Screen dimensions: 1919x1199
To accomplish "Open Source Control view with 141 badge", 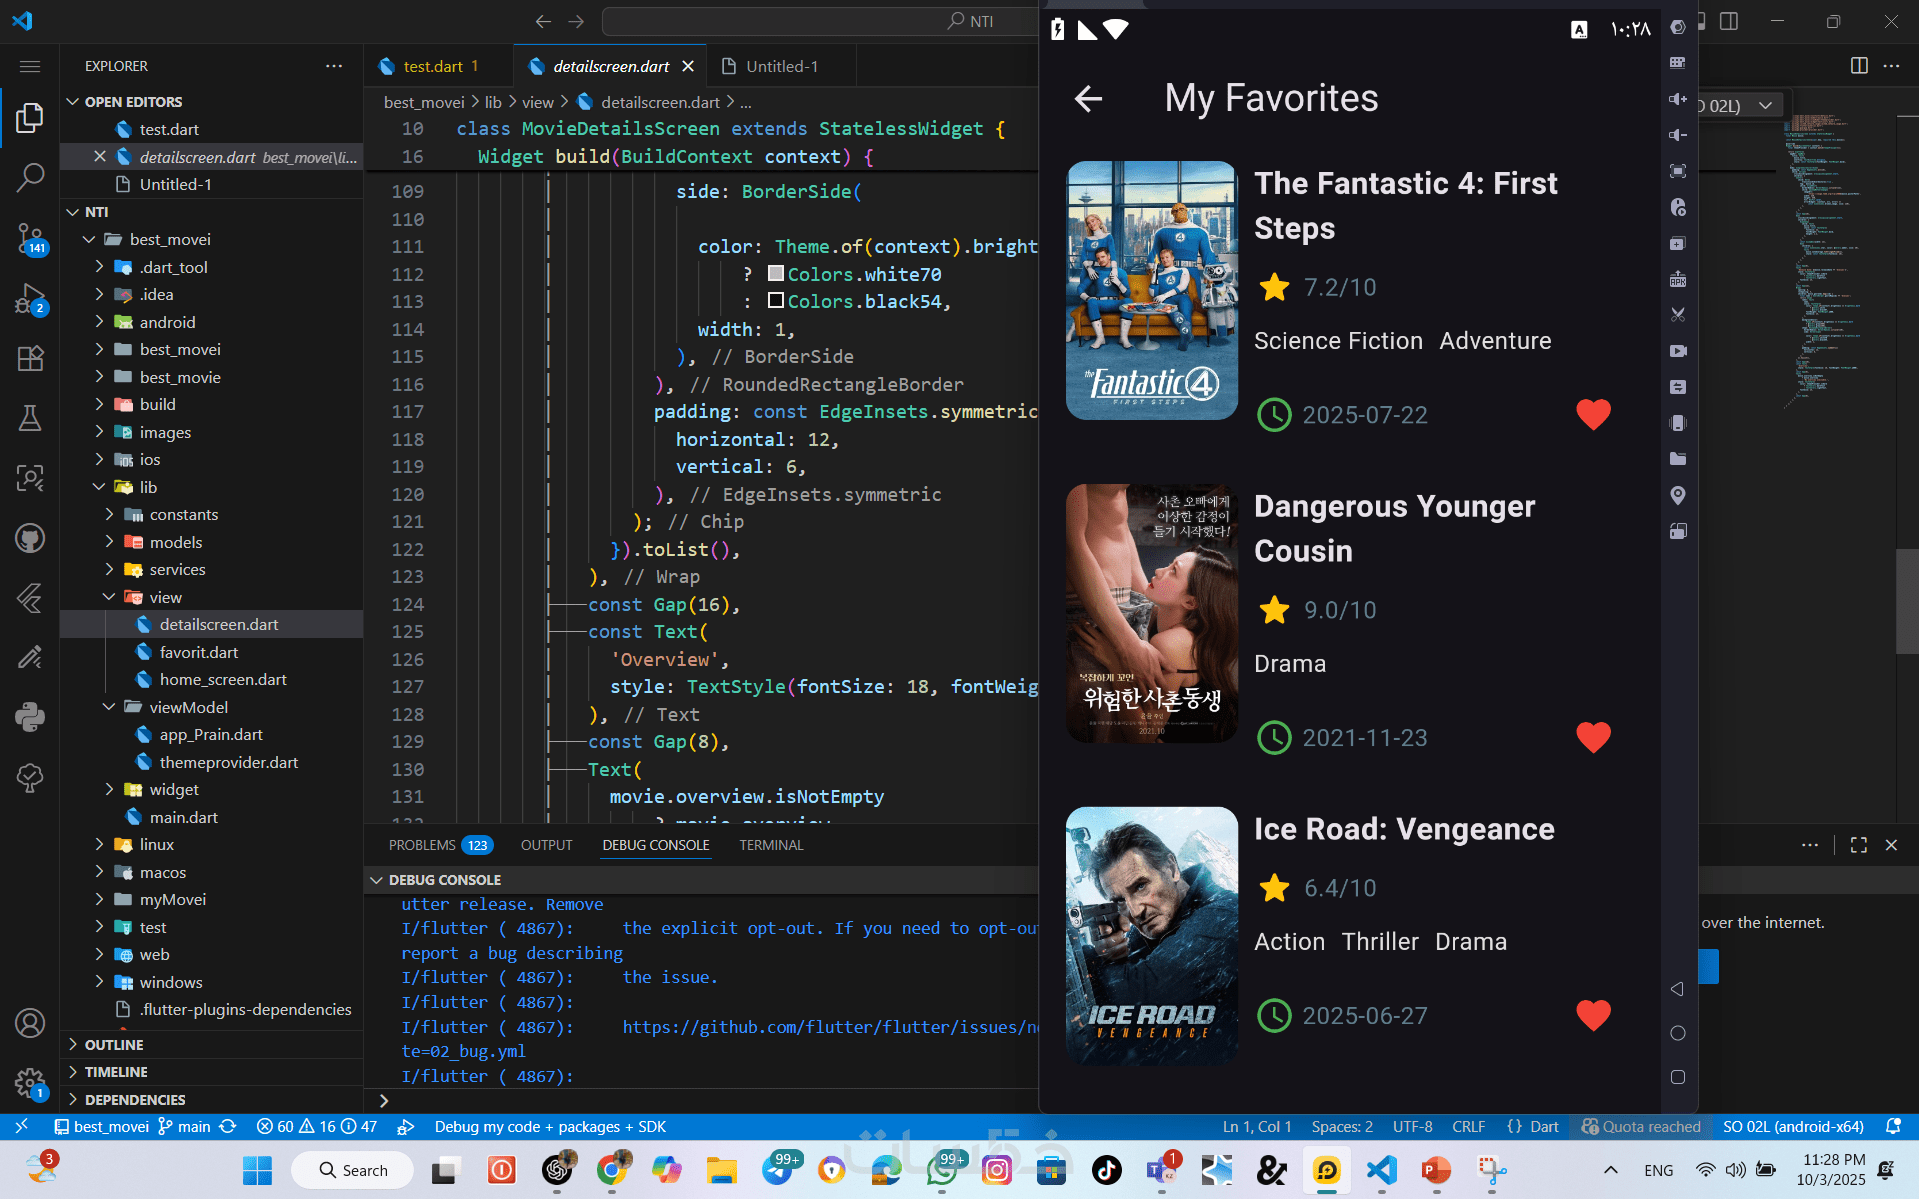I will 30,239.
